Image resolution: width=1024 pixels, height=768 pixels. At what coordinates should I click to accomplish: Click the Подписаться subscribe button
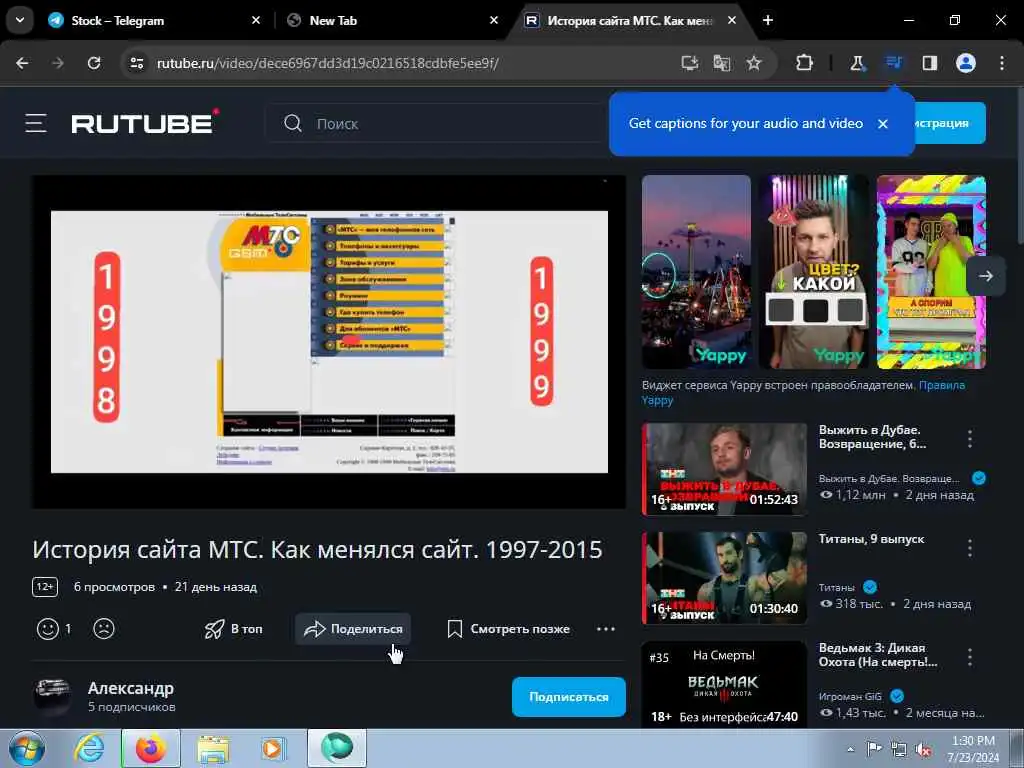tap(569, 697)
